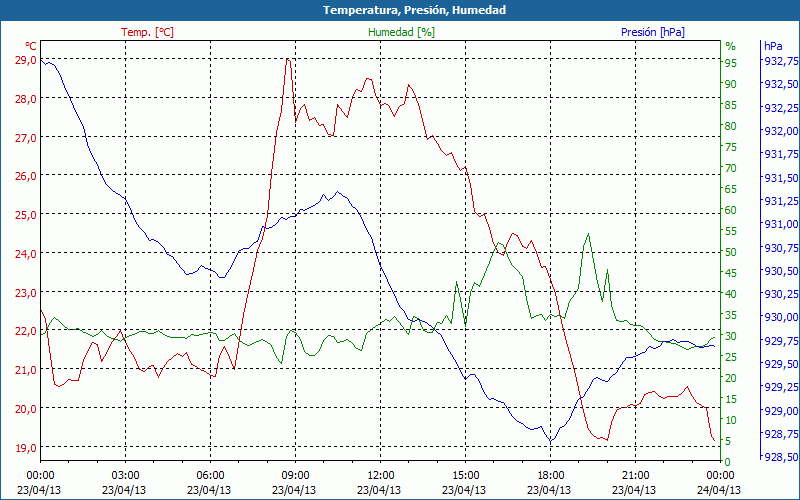Click the chart title 'Temperatura, Presión, Humedad'
Viewport: 800px width, 500px height.
point(414,10)
